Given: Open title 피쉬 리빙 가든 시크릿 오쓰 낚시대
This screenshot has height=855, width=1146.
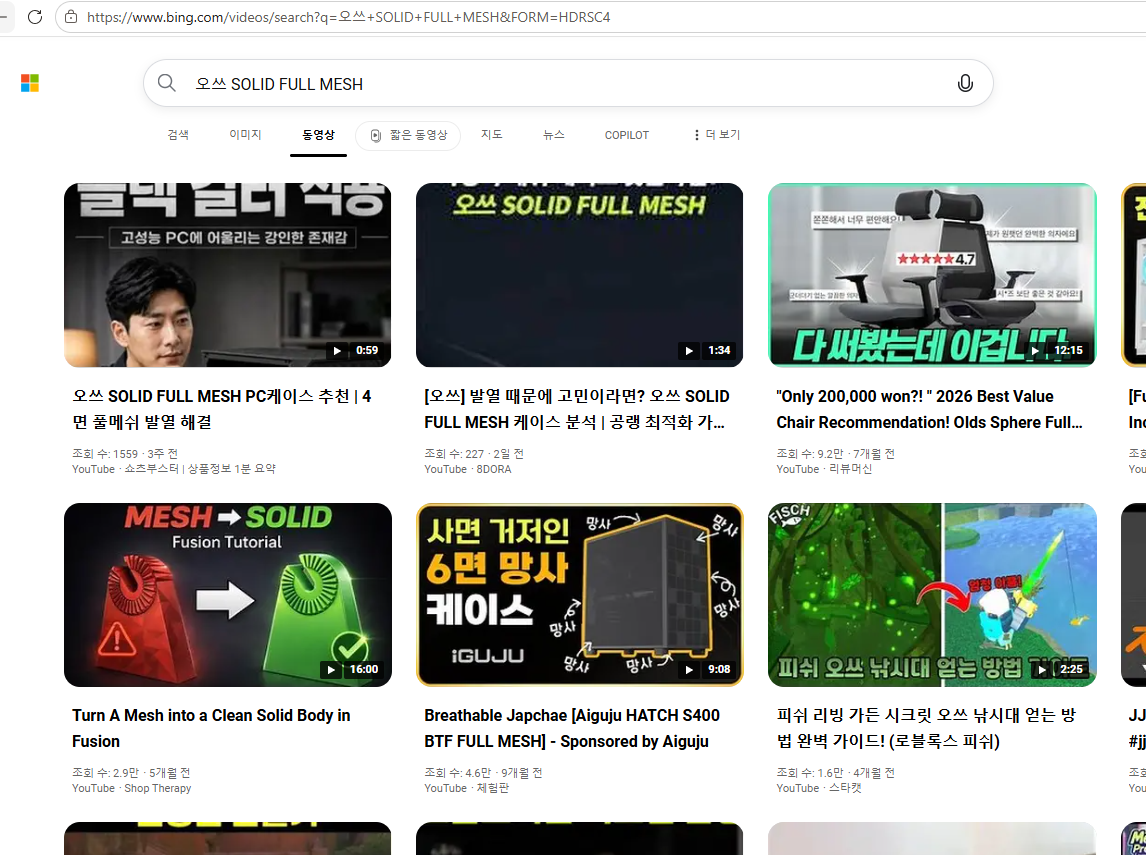Looking at the screenshot, I should 926,728.
